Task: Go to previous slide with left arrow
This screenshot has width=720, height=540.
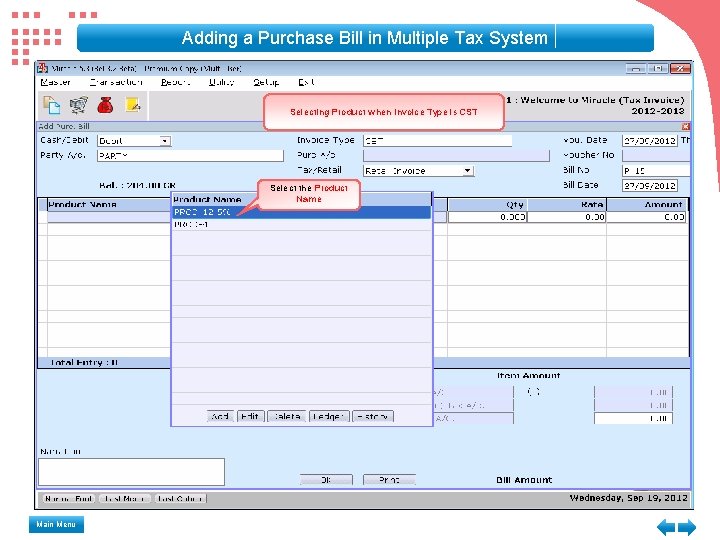Action: tap(665, 527)
